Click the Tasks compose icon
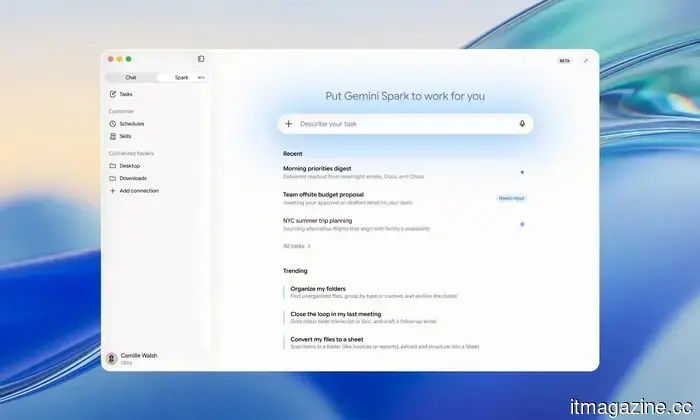Viewport: 700px width, 420px height. coord(112,94)
